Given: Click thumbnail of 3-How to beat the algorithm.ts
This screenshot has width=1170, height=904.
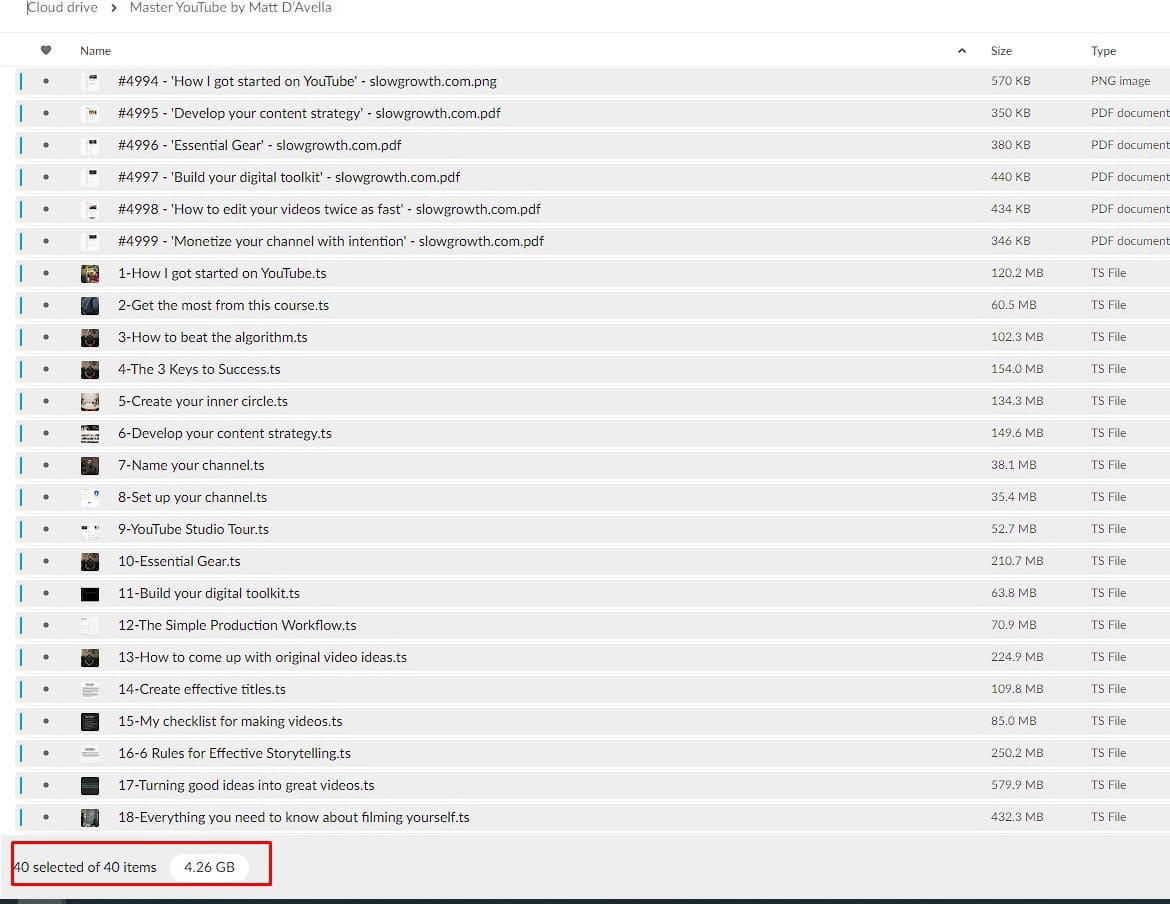Looking at the screenshot, I should [90, 338].
